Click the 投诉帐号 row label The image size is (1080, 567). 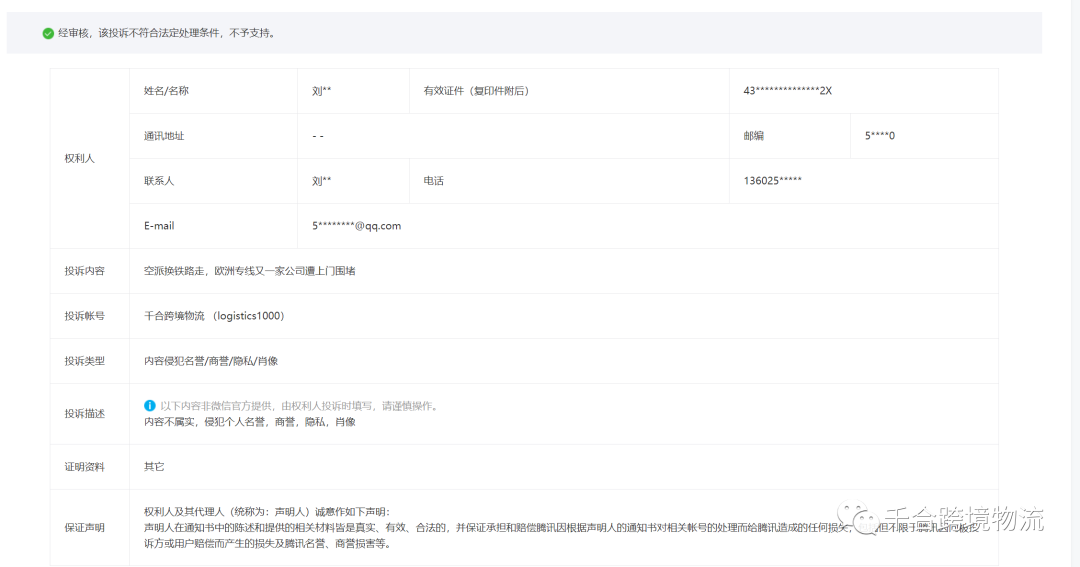pyautogui.click(x=85, y=316)
